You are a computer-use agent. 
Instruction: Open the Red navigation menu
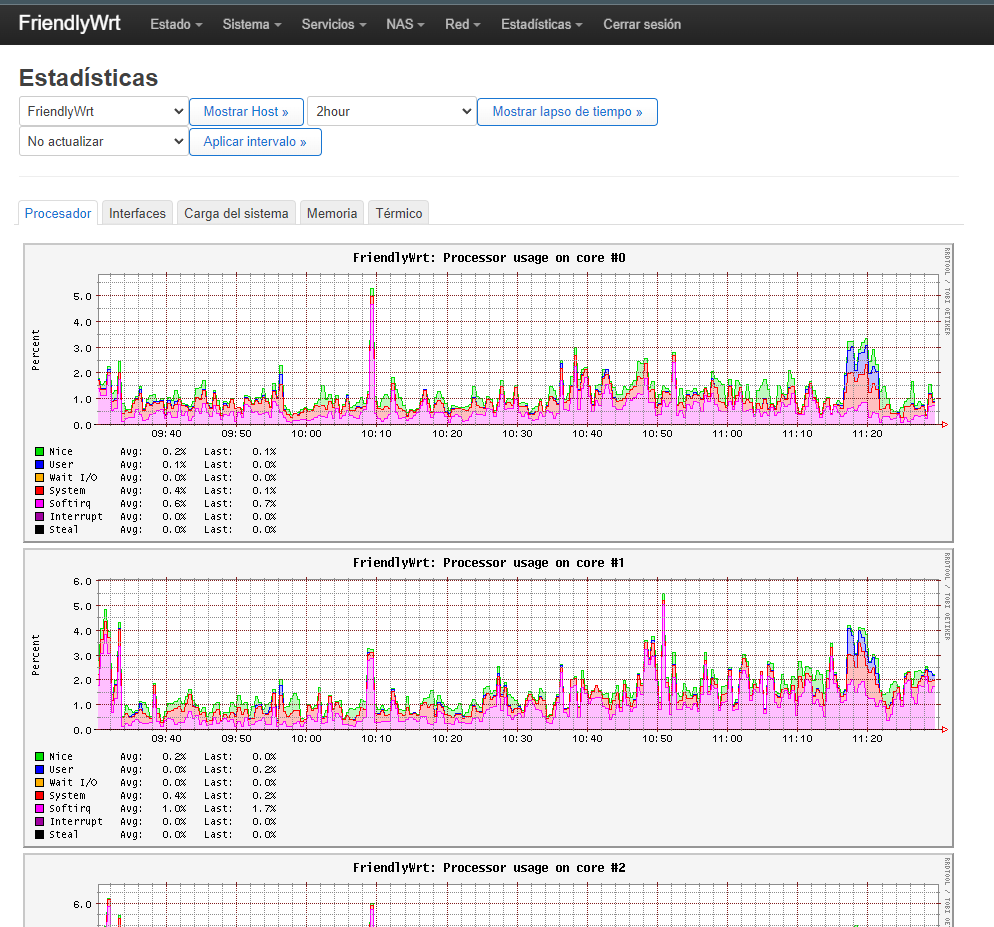[x=462, y=24]
